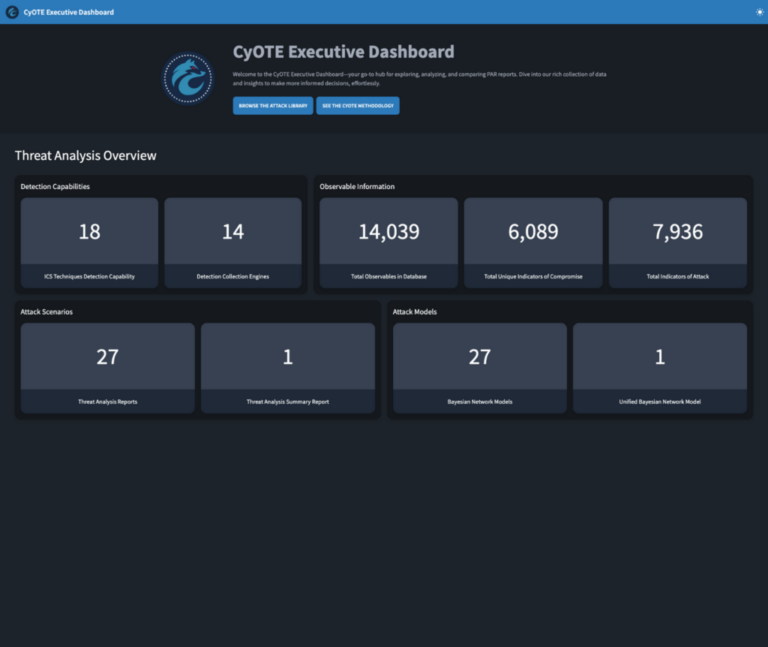This screenshot has height=647, width=768.
Task: Browse the Attack Library button
Action: (273, 106)
